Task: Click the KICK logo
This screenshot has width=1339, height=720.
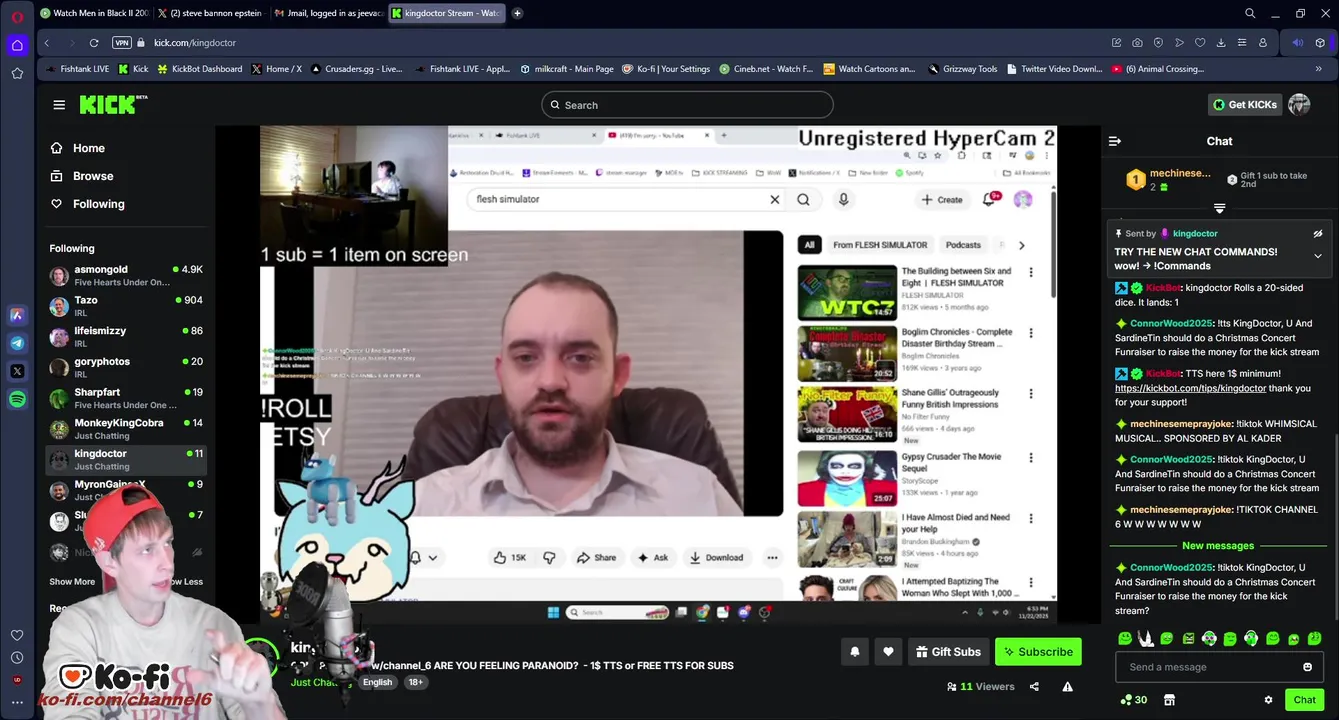Action: pyautogui.click(x=113, y=105)
